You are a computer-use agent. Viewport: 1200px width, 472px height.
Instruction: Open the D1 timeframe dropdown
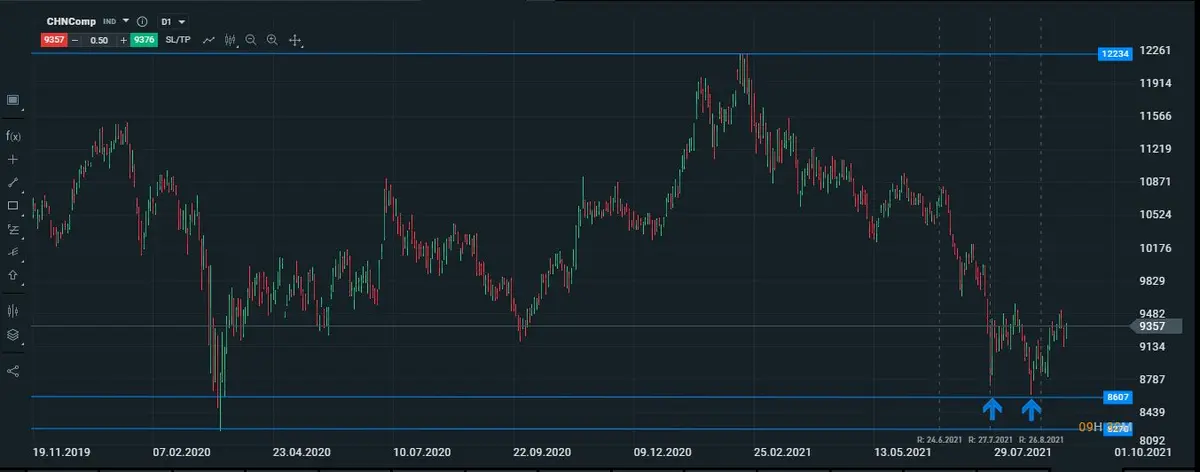click(x=173, y=21)
